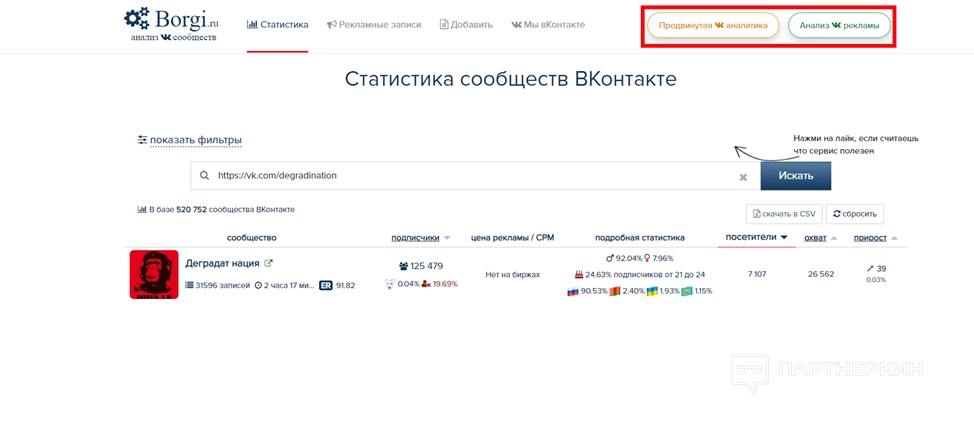The image size is (974, 446).
Task: Open the Деградат нация community avatar
Action: click(x=154, y=275)
